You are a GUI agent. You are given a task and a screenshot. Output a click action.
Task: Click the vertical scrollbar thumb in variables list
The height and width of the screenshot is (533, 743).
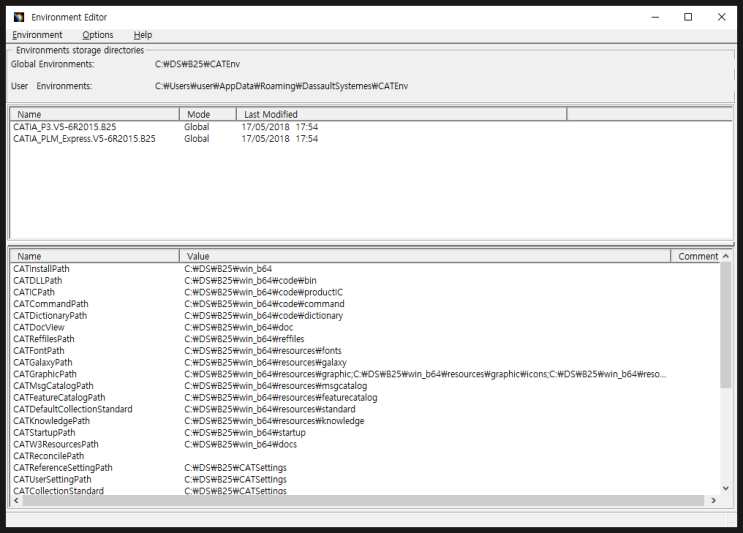(x=725, y=325)
